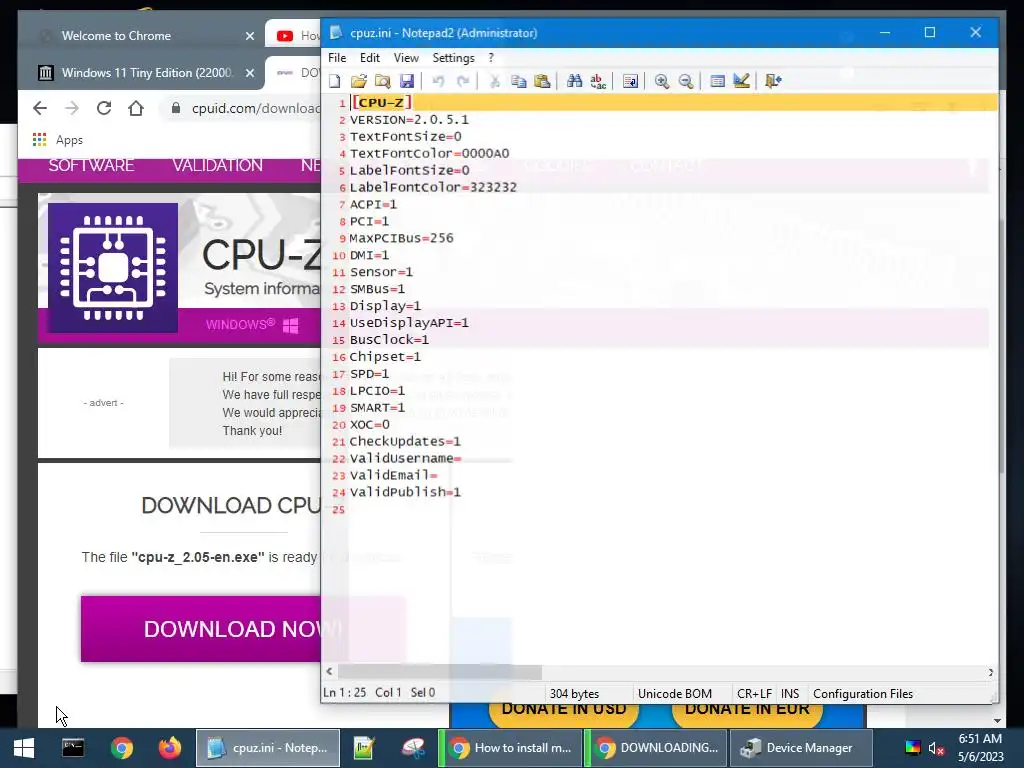1024x768 pixels.
Task: Click Ln 1 : 25 position in status bar
Action: [x=344, y=692]
